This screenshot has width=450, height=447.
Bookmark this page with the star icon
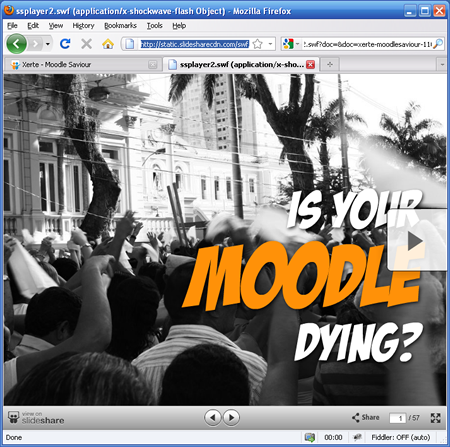[x=257, y=44]
